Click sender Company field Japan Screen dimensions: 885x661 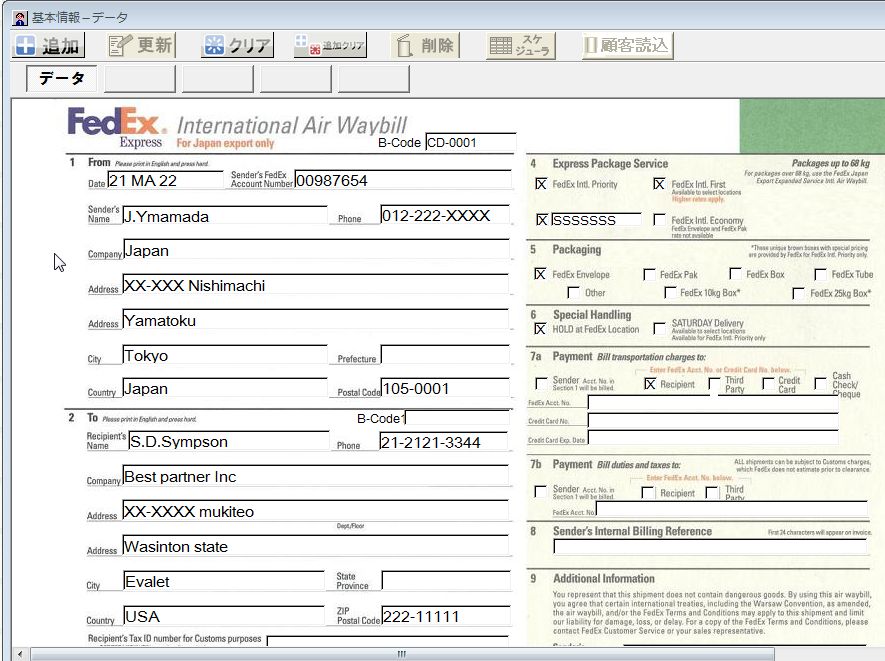[x=316, y=250]
